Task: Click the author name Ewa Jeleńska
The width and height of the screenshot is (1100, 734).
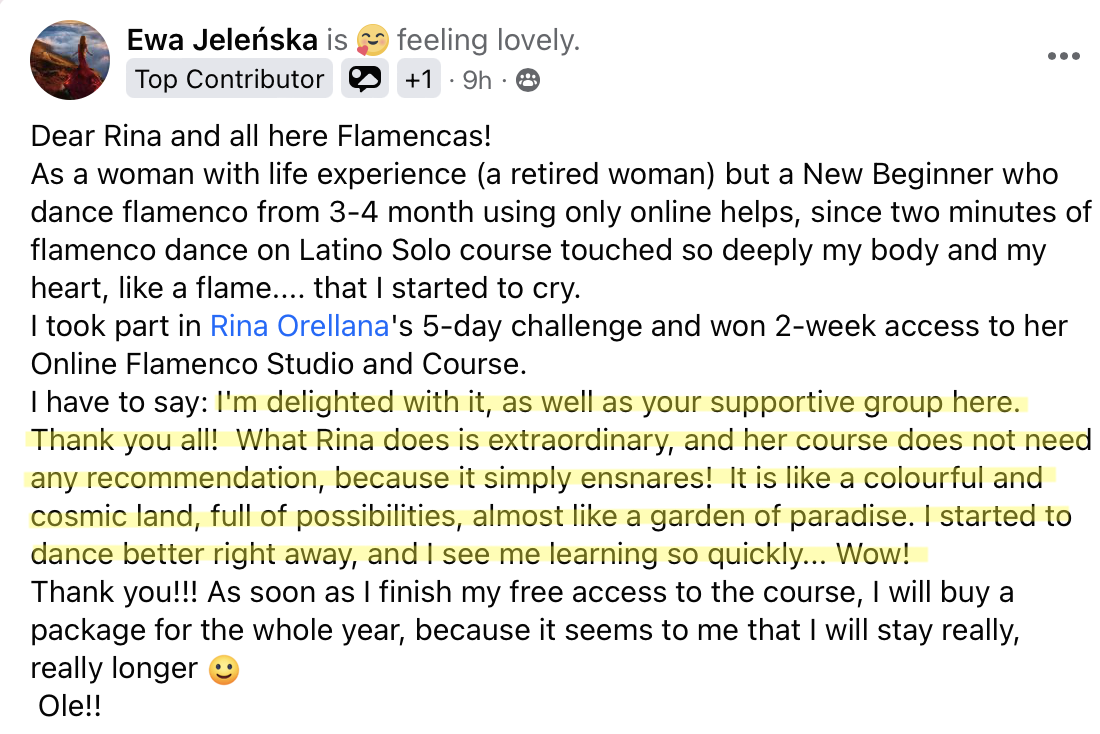Action: pos(222,40)
